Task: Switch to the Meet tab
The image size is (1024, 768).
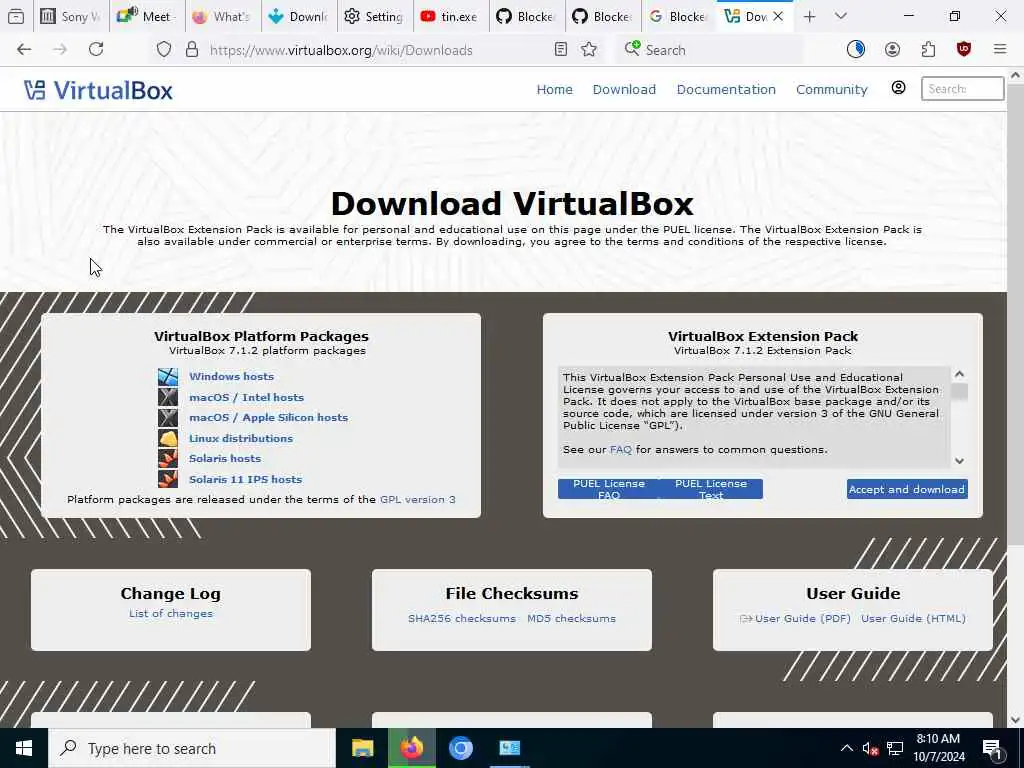Action: pos(148,17)
